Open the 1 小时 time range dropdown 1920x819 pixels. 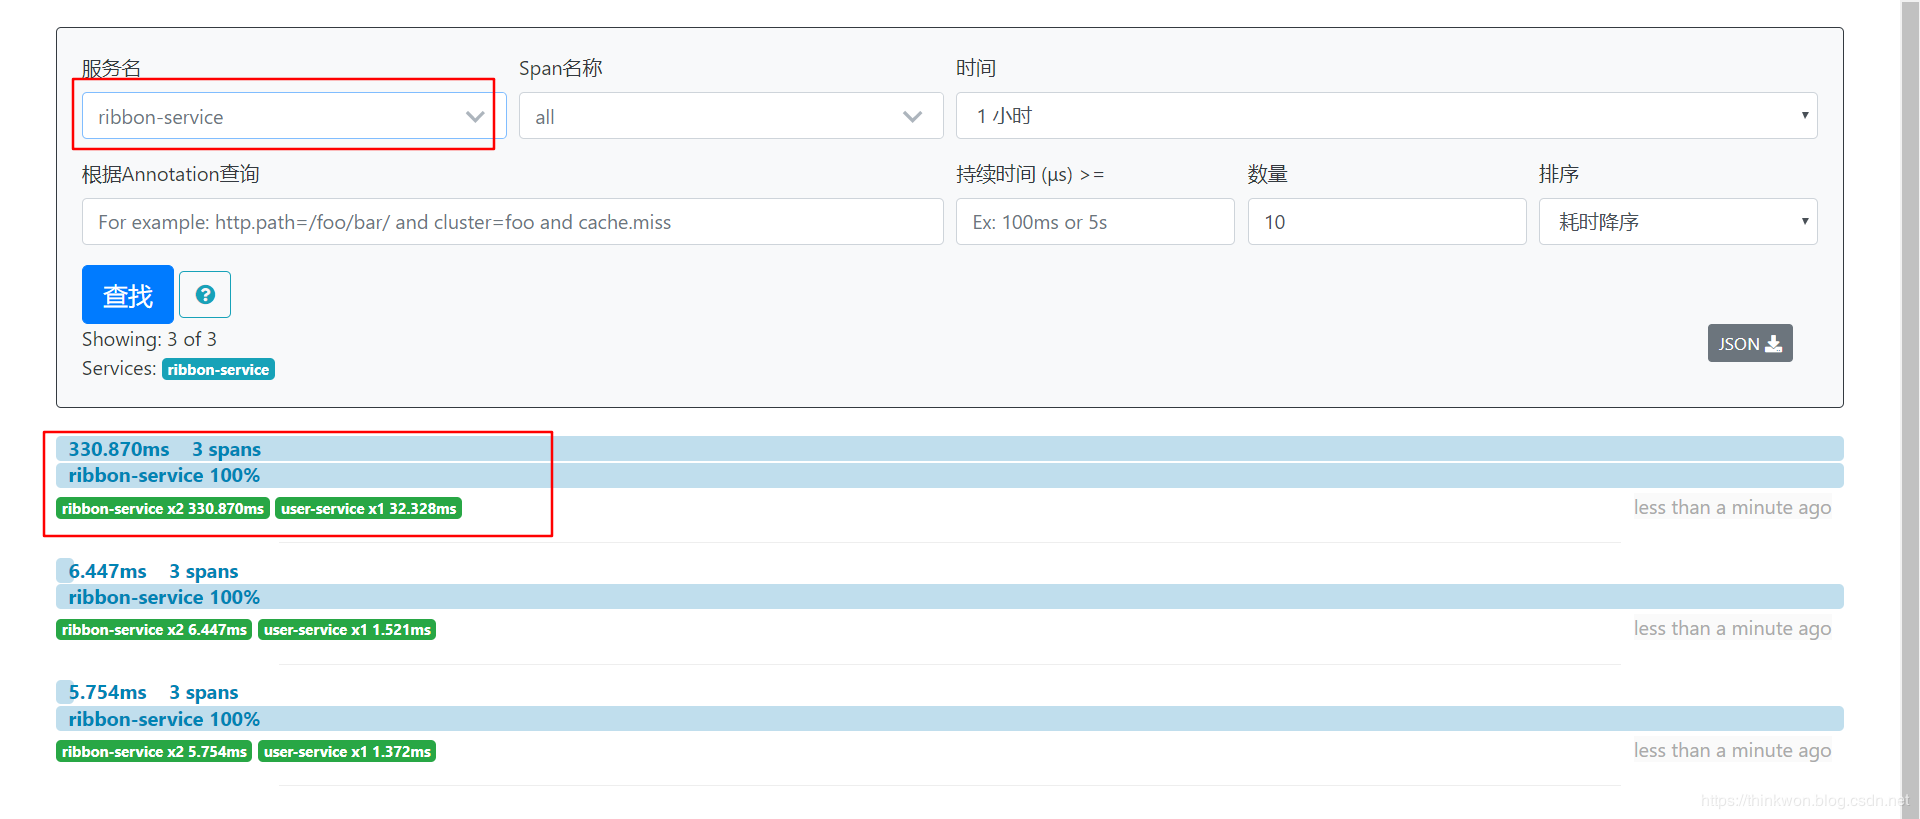(x=1385, y=117)
